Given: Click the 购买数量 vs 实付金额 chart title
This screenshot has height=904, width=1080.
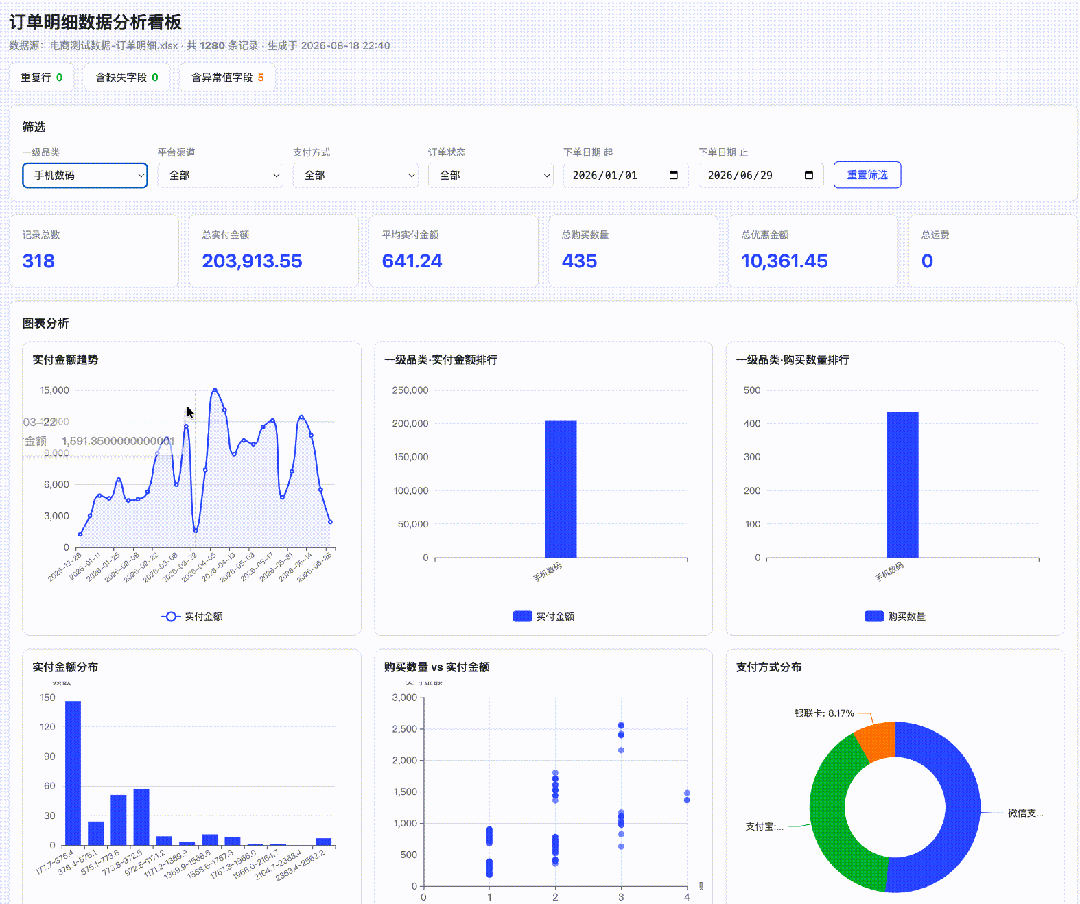Looking at the screenshot, I should tap(437, 667).
